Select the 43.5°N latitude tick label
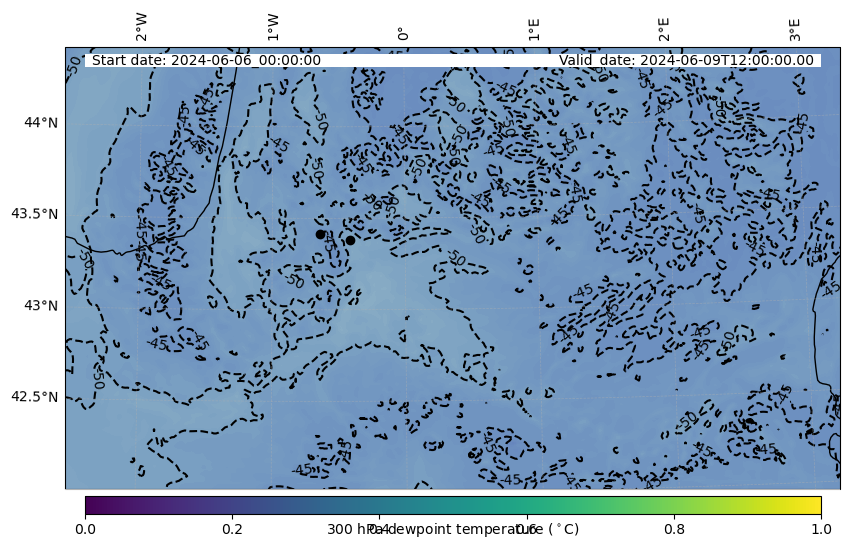The height and width of the screenshot is (557, 850). point(34,214)
